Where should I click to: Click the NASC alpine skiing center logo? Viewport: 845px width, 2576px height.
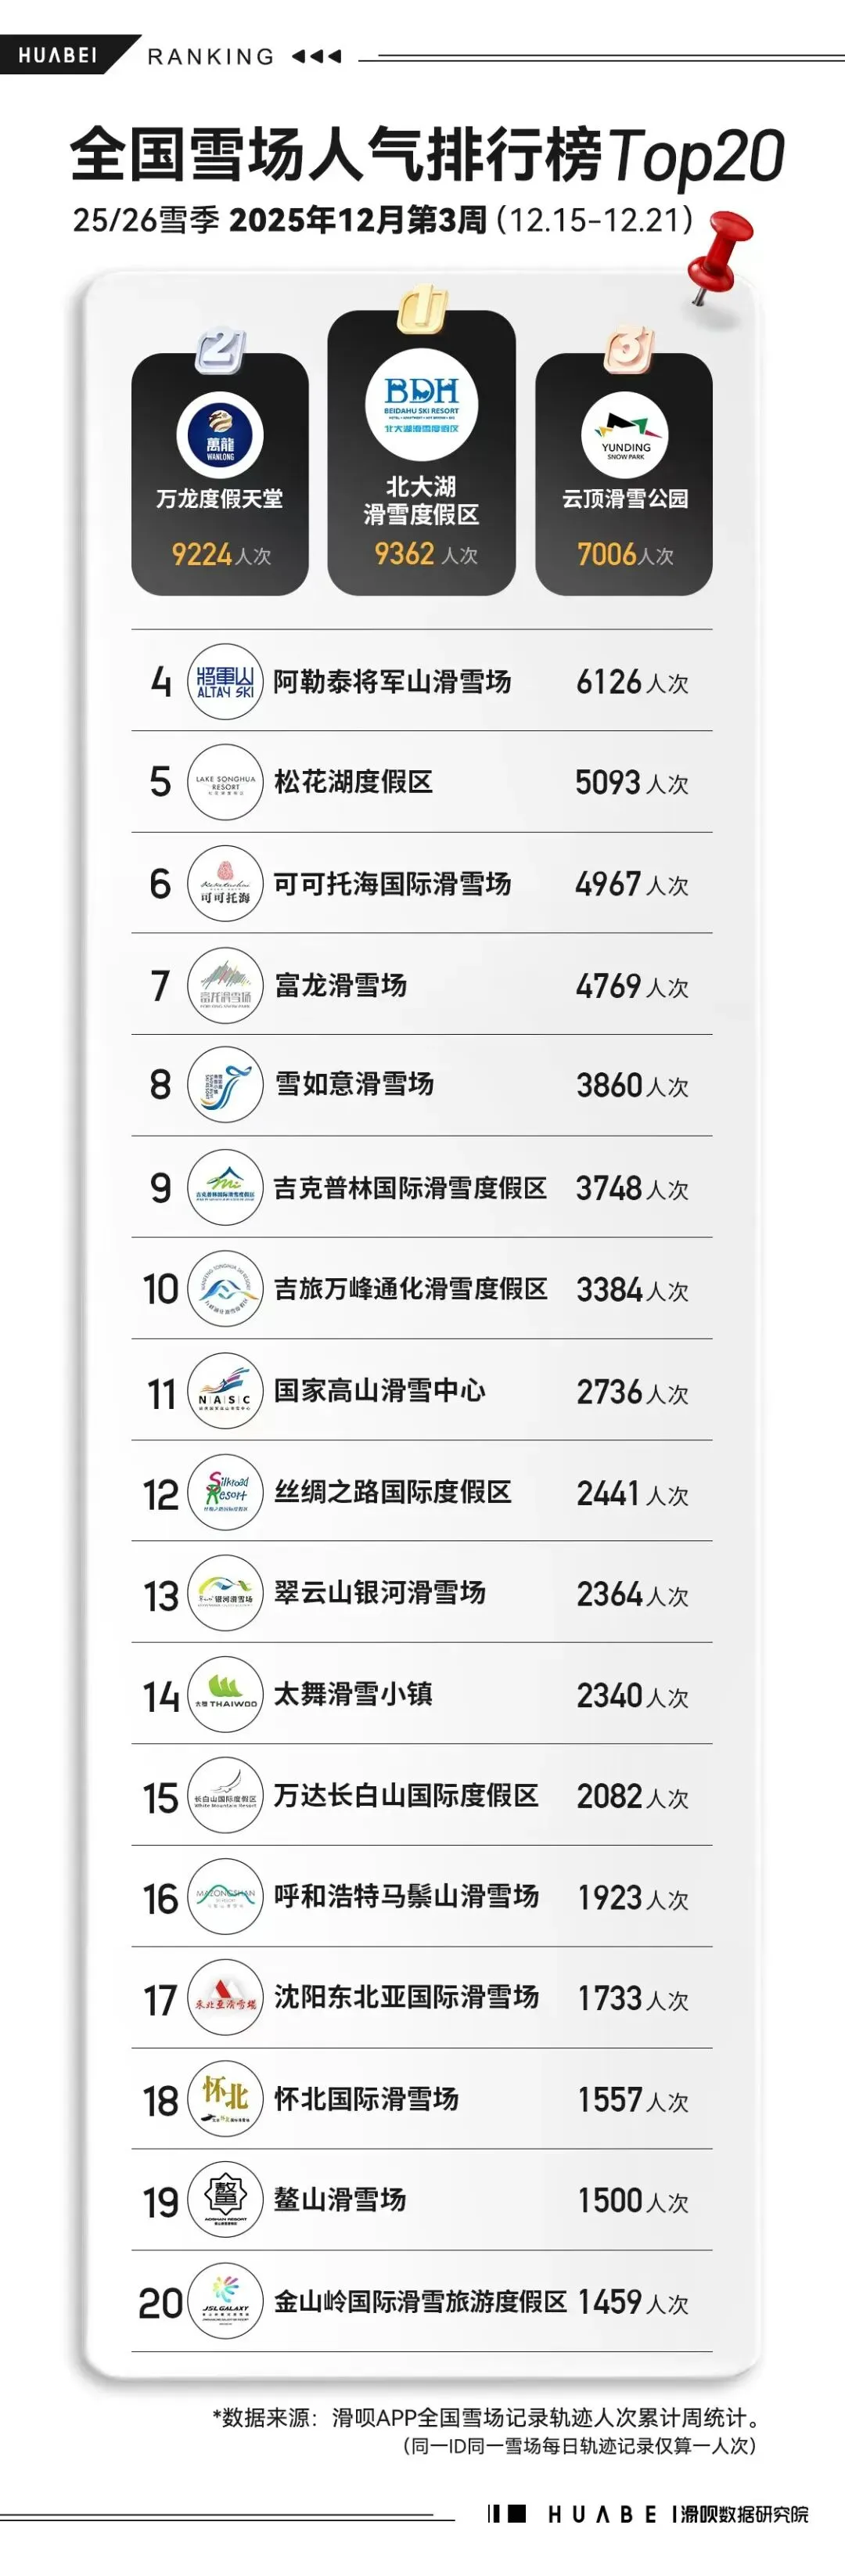pyautogui.click(x=225, y=1391)
